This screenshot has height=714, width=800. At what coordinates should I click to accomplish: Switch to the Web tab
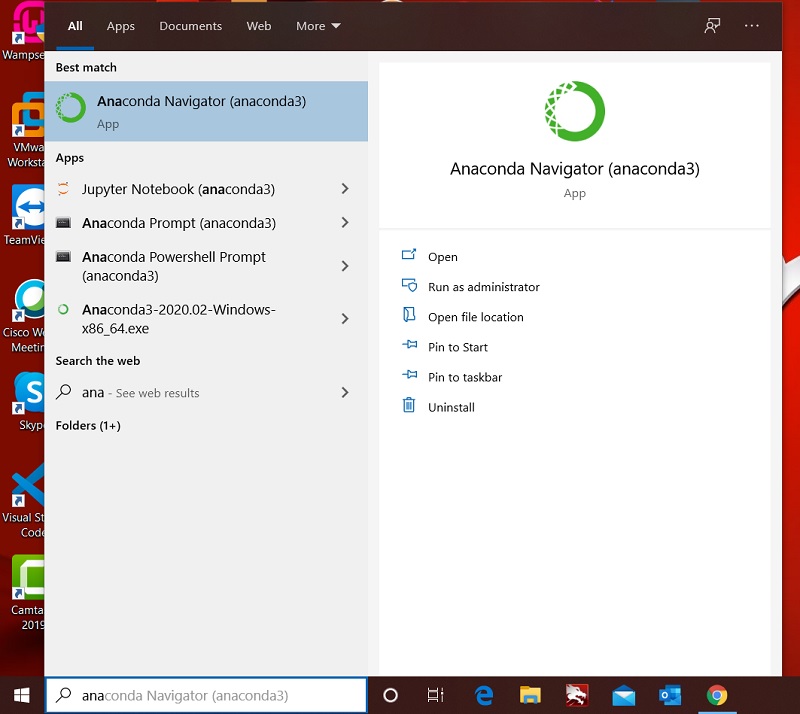(x=259, y=26)
